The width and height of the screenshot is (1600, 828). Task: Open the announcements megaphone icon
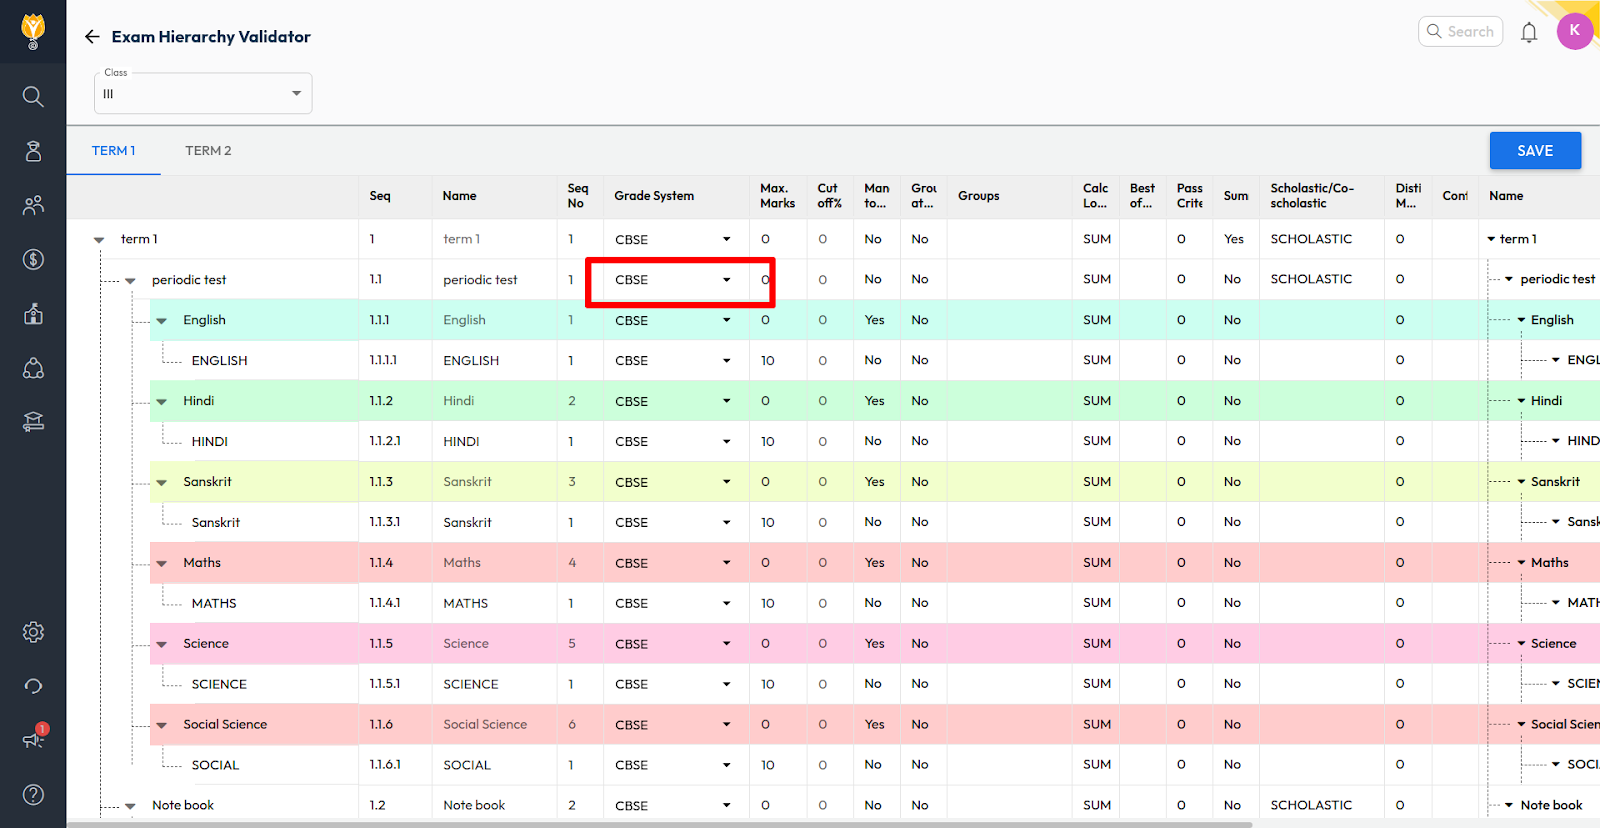coord(33,740)
